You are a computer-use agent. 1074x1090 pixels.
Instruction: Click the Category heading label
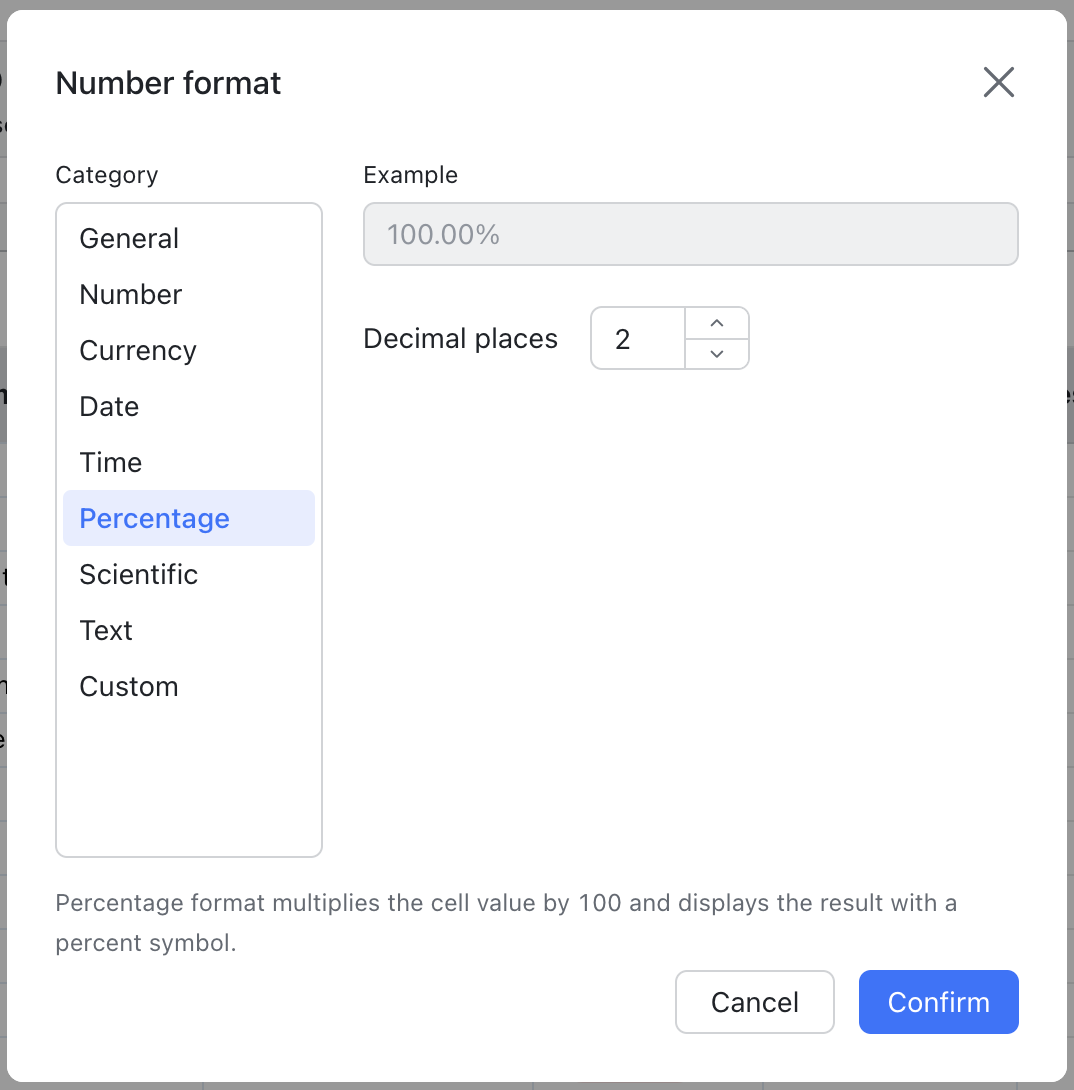pyautogui.click(x=107, y=175)
